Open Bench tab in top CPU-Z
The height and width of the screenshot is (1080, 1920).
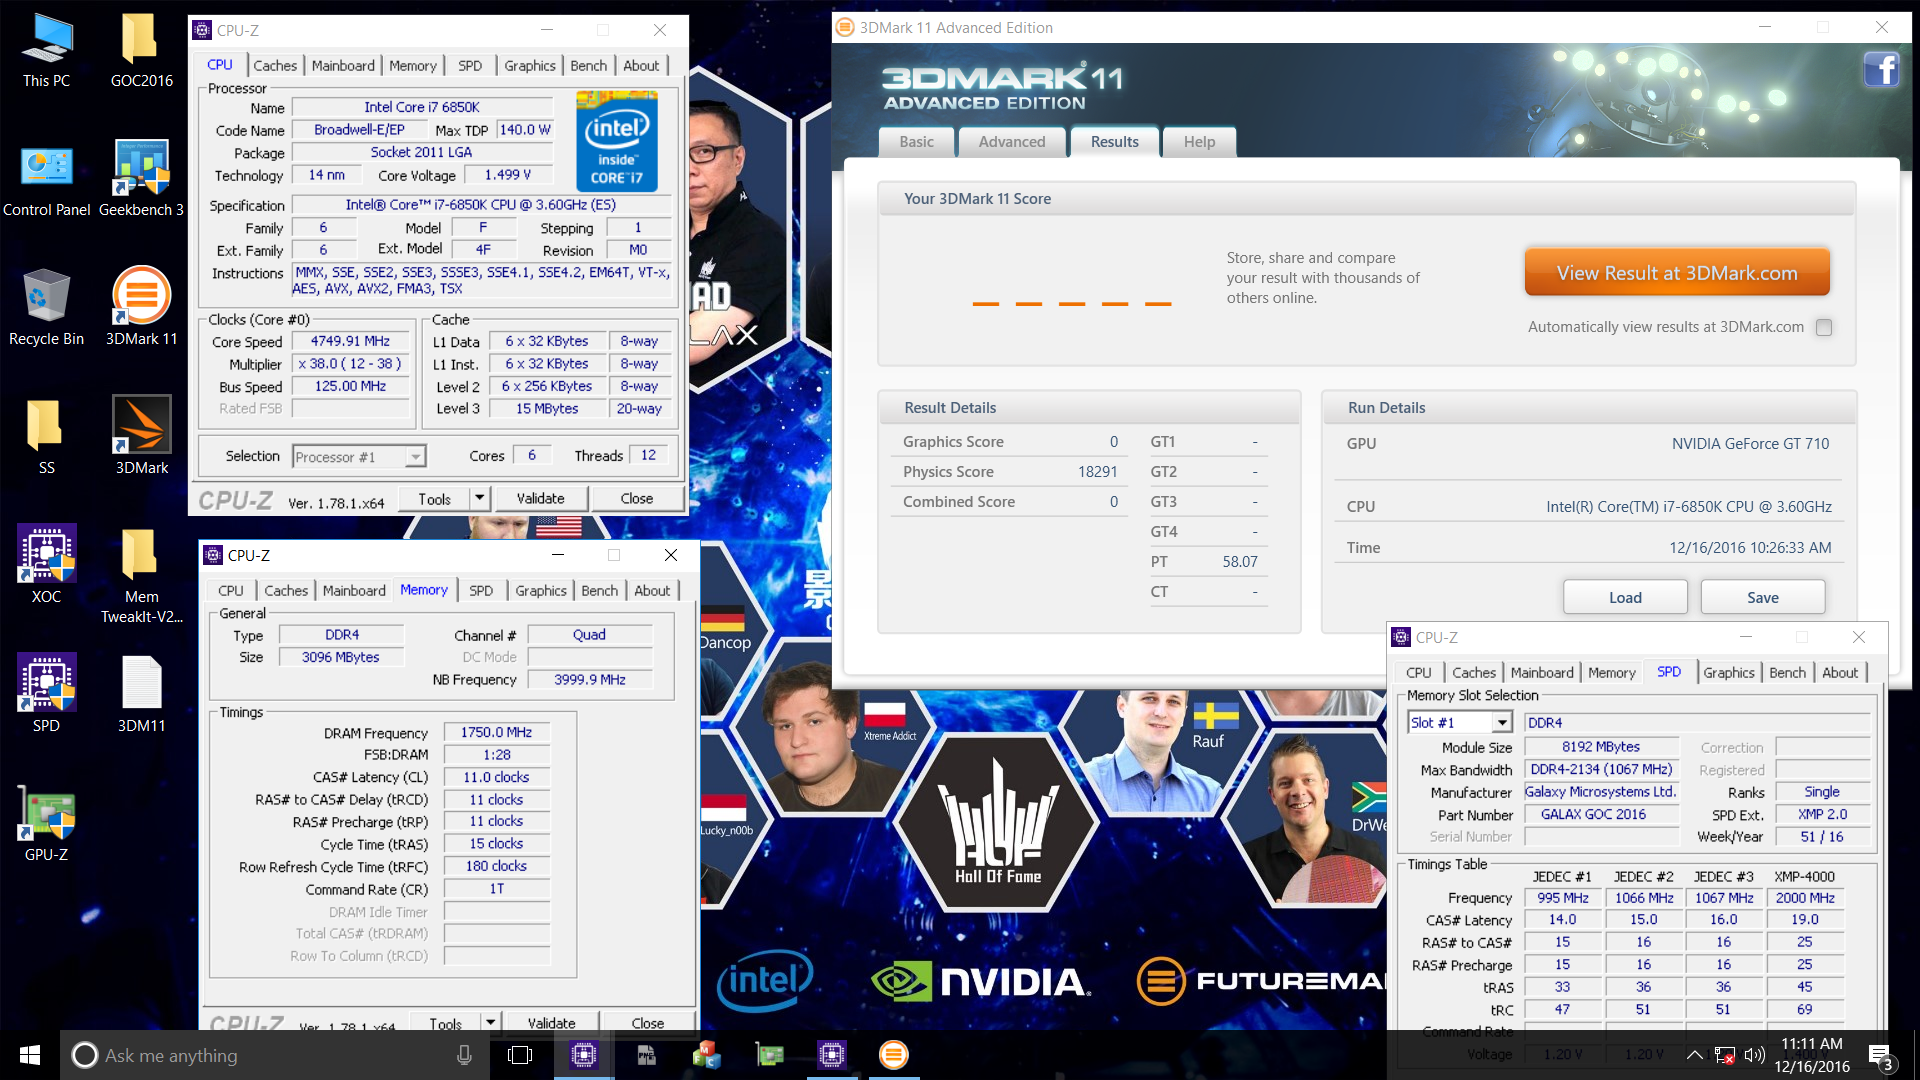point(589,65)
